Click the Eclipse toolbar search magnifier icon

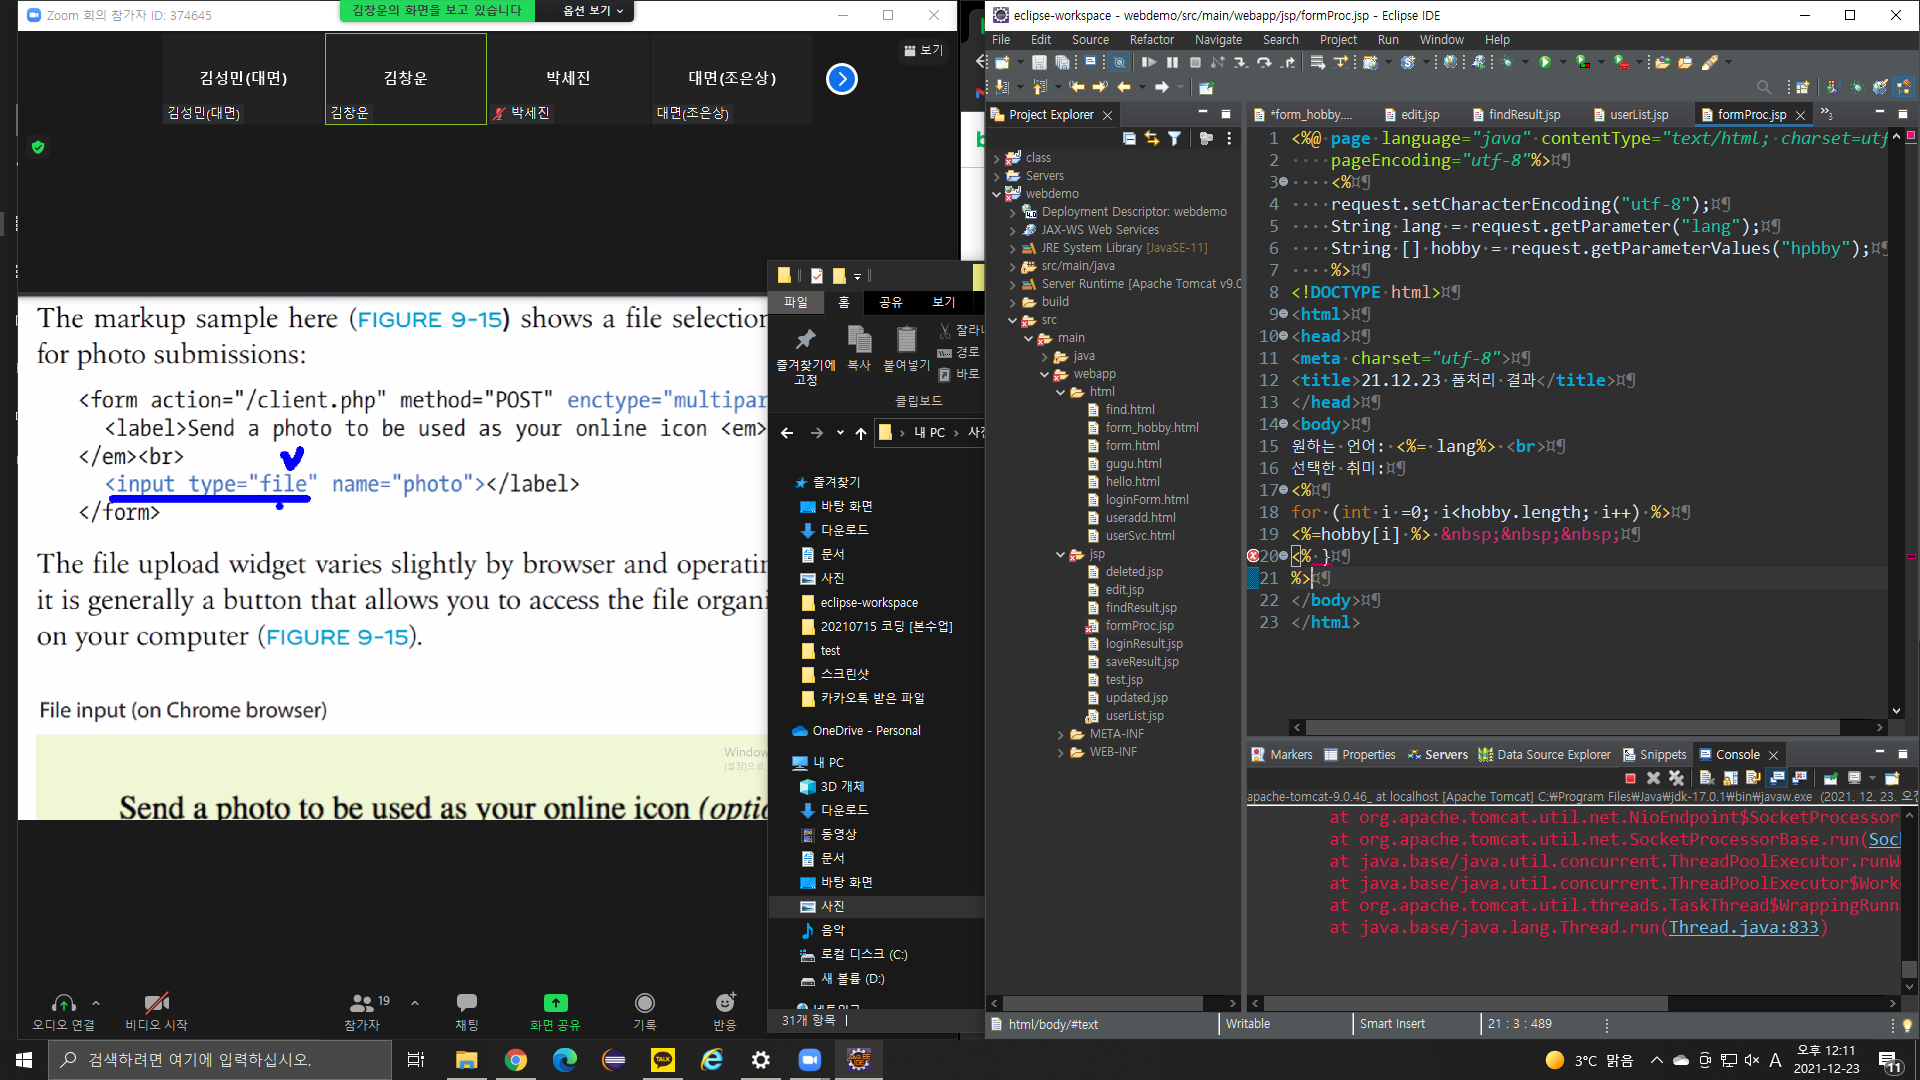tap(1764, 87)
